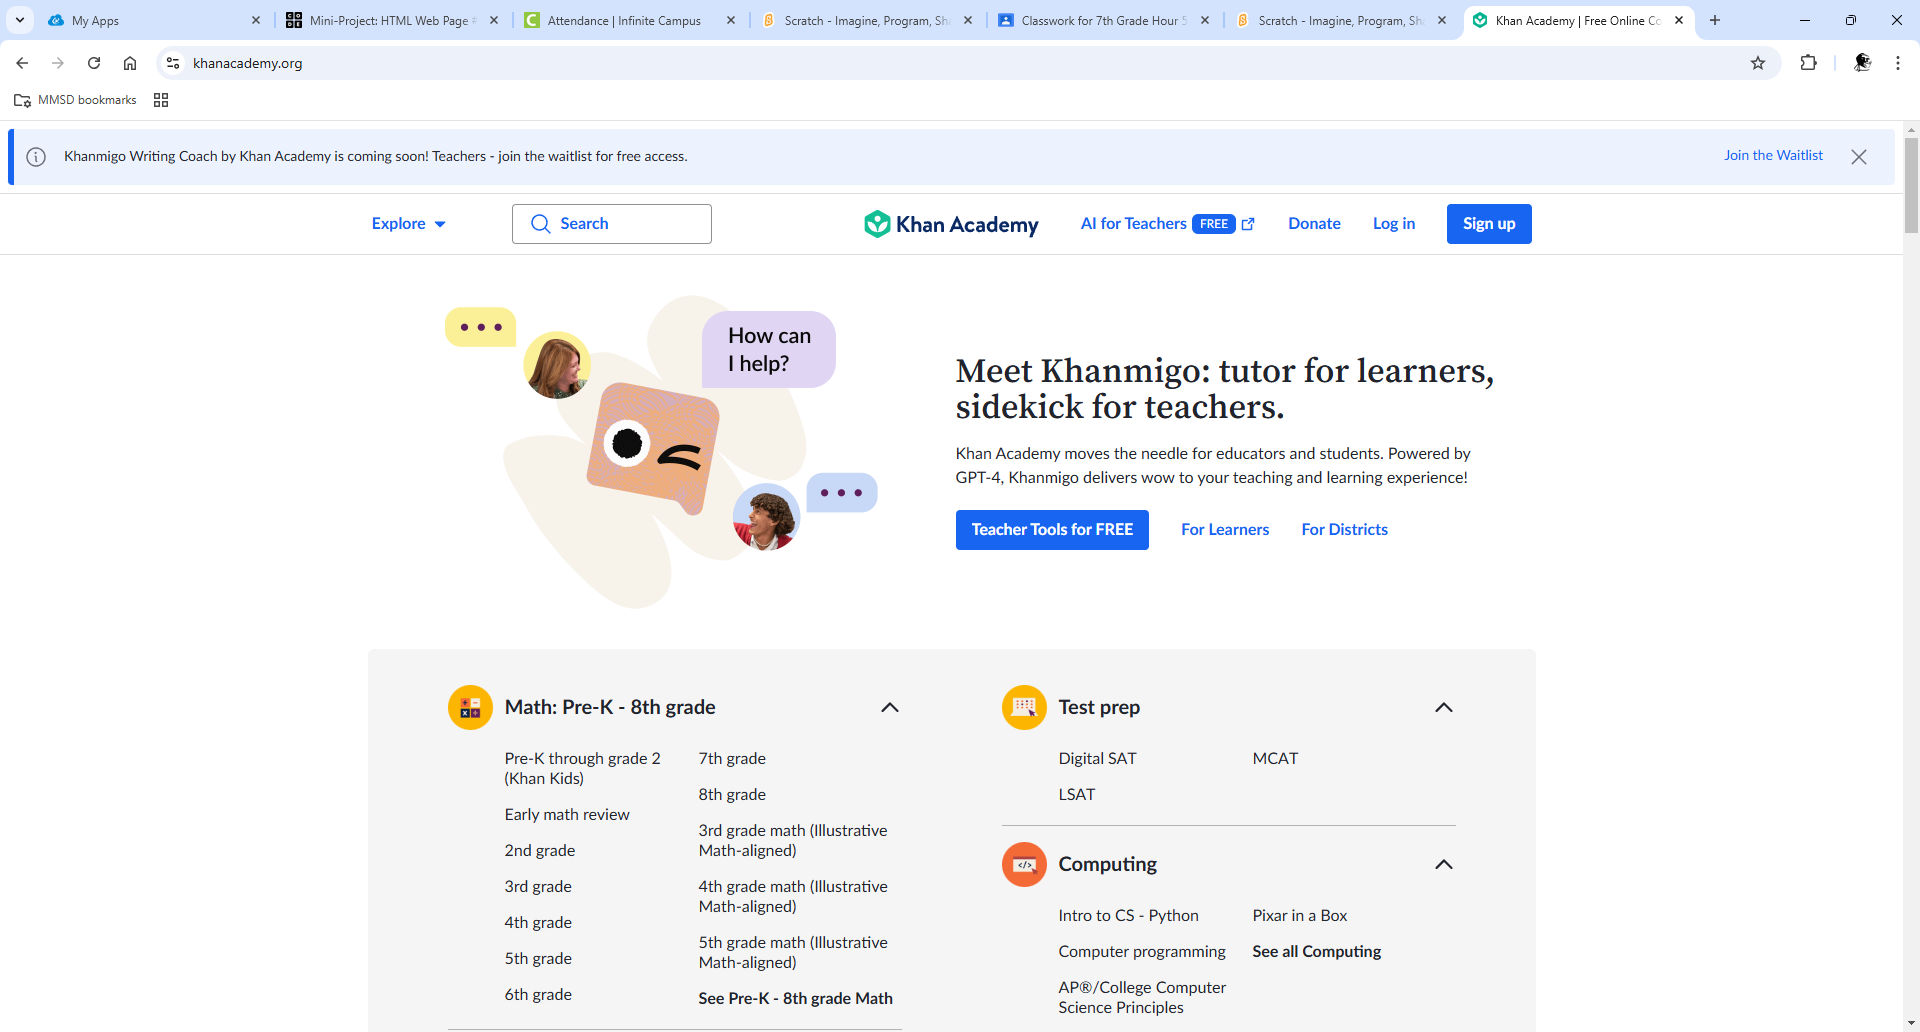Click the Join the Waitlist link
1920x1032 pixels.
1773,156
